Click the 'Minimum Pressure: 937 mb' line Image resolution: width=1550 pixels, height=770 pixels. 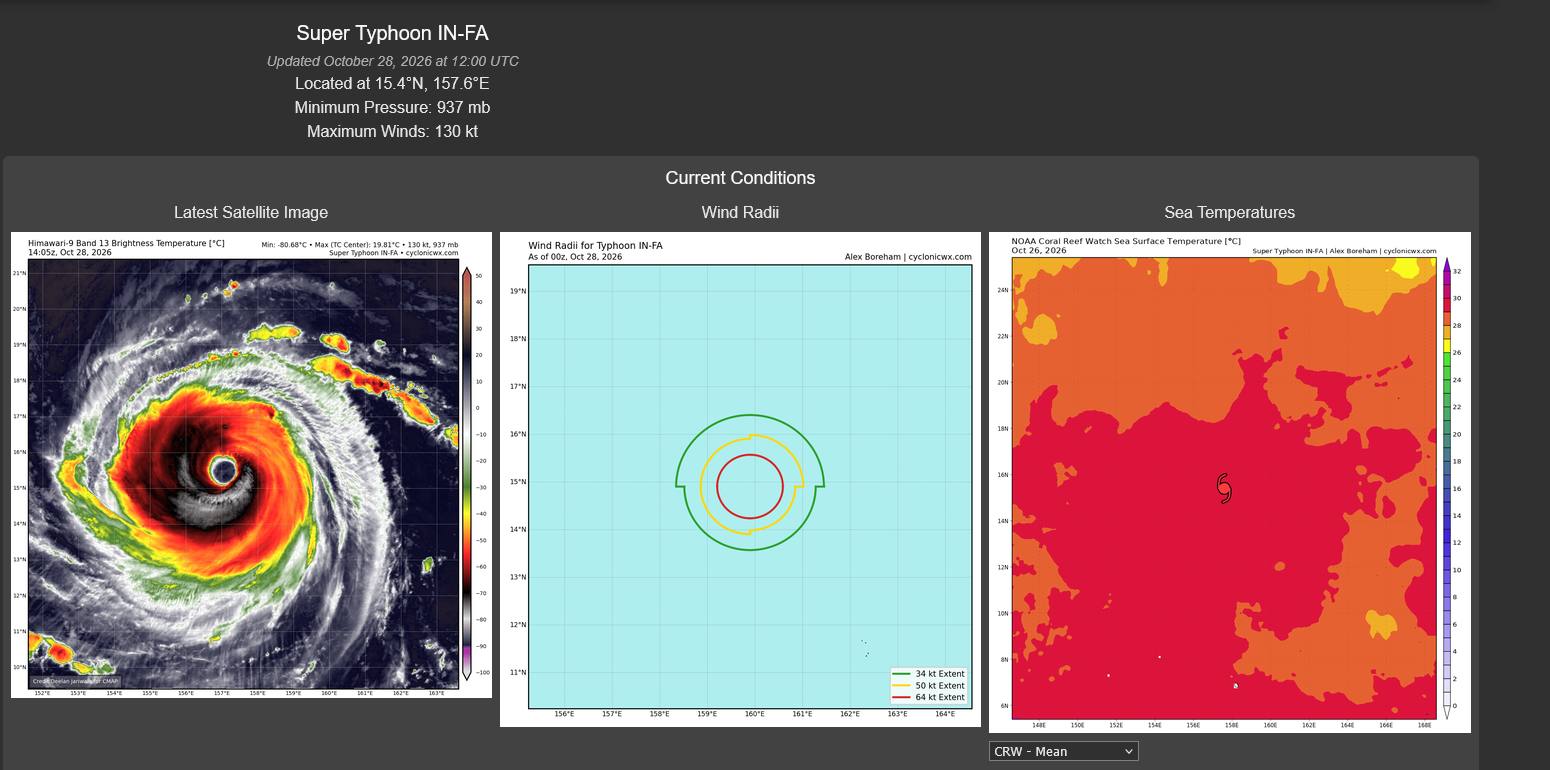393,108
